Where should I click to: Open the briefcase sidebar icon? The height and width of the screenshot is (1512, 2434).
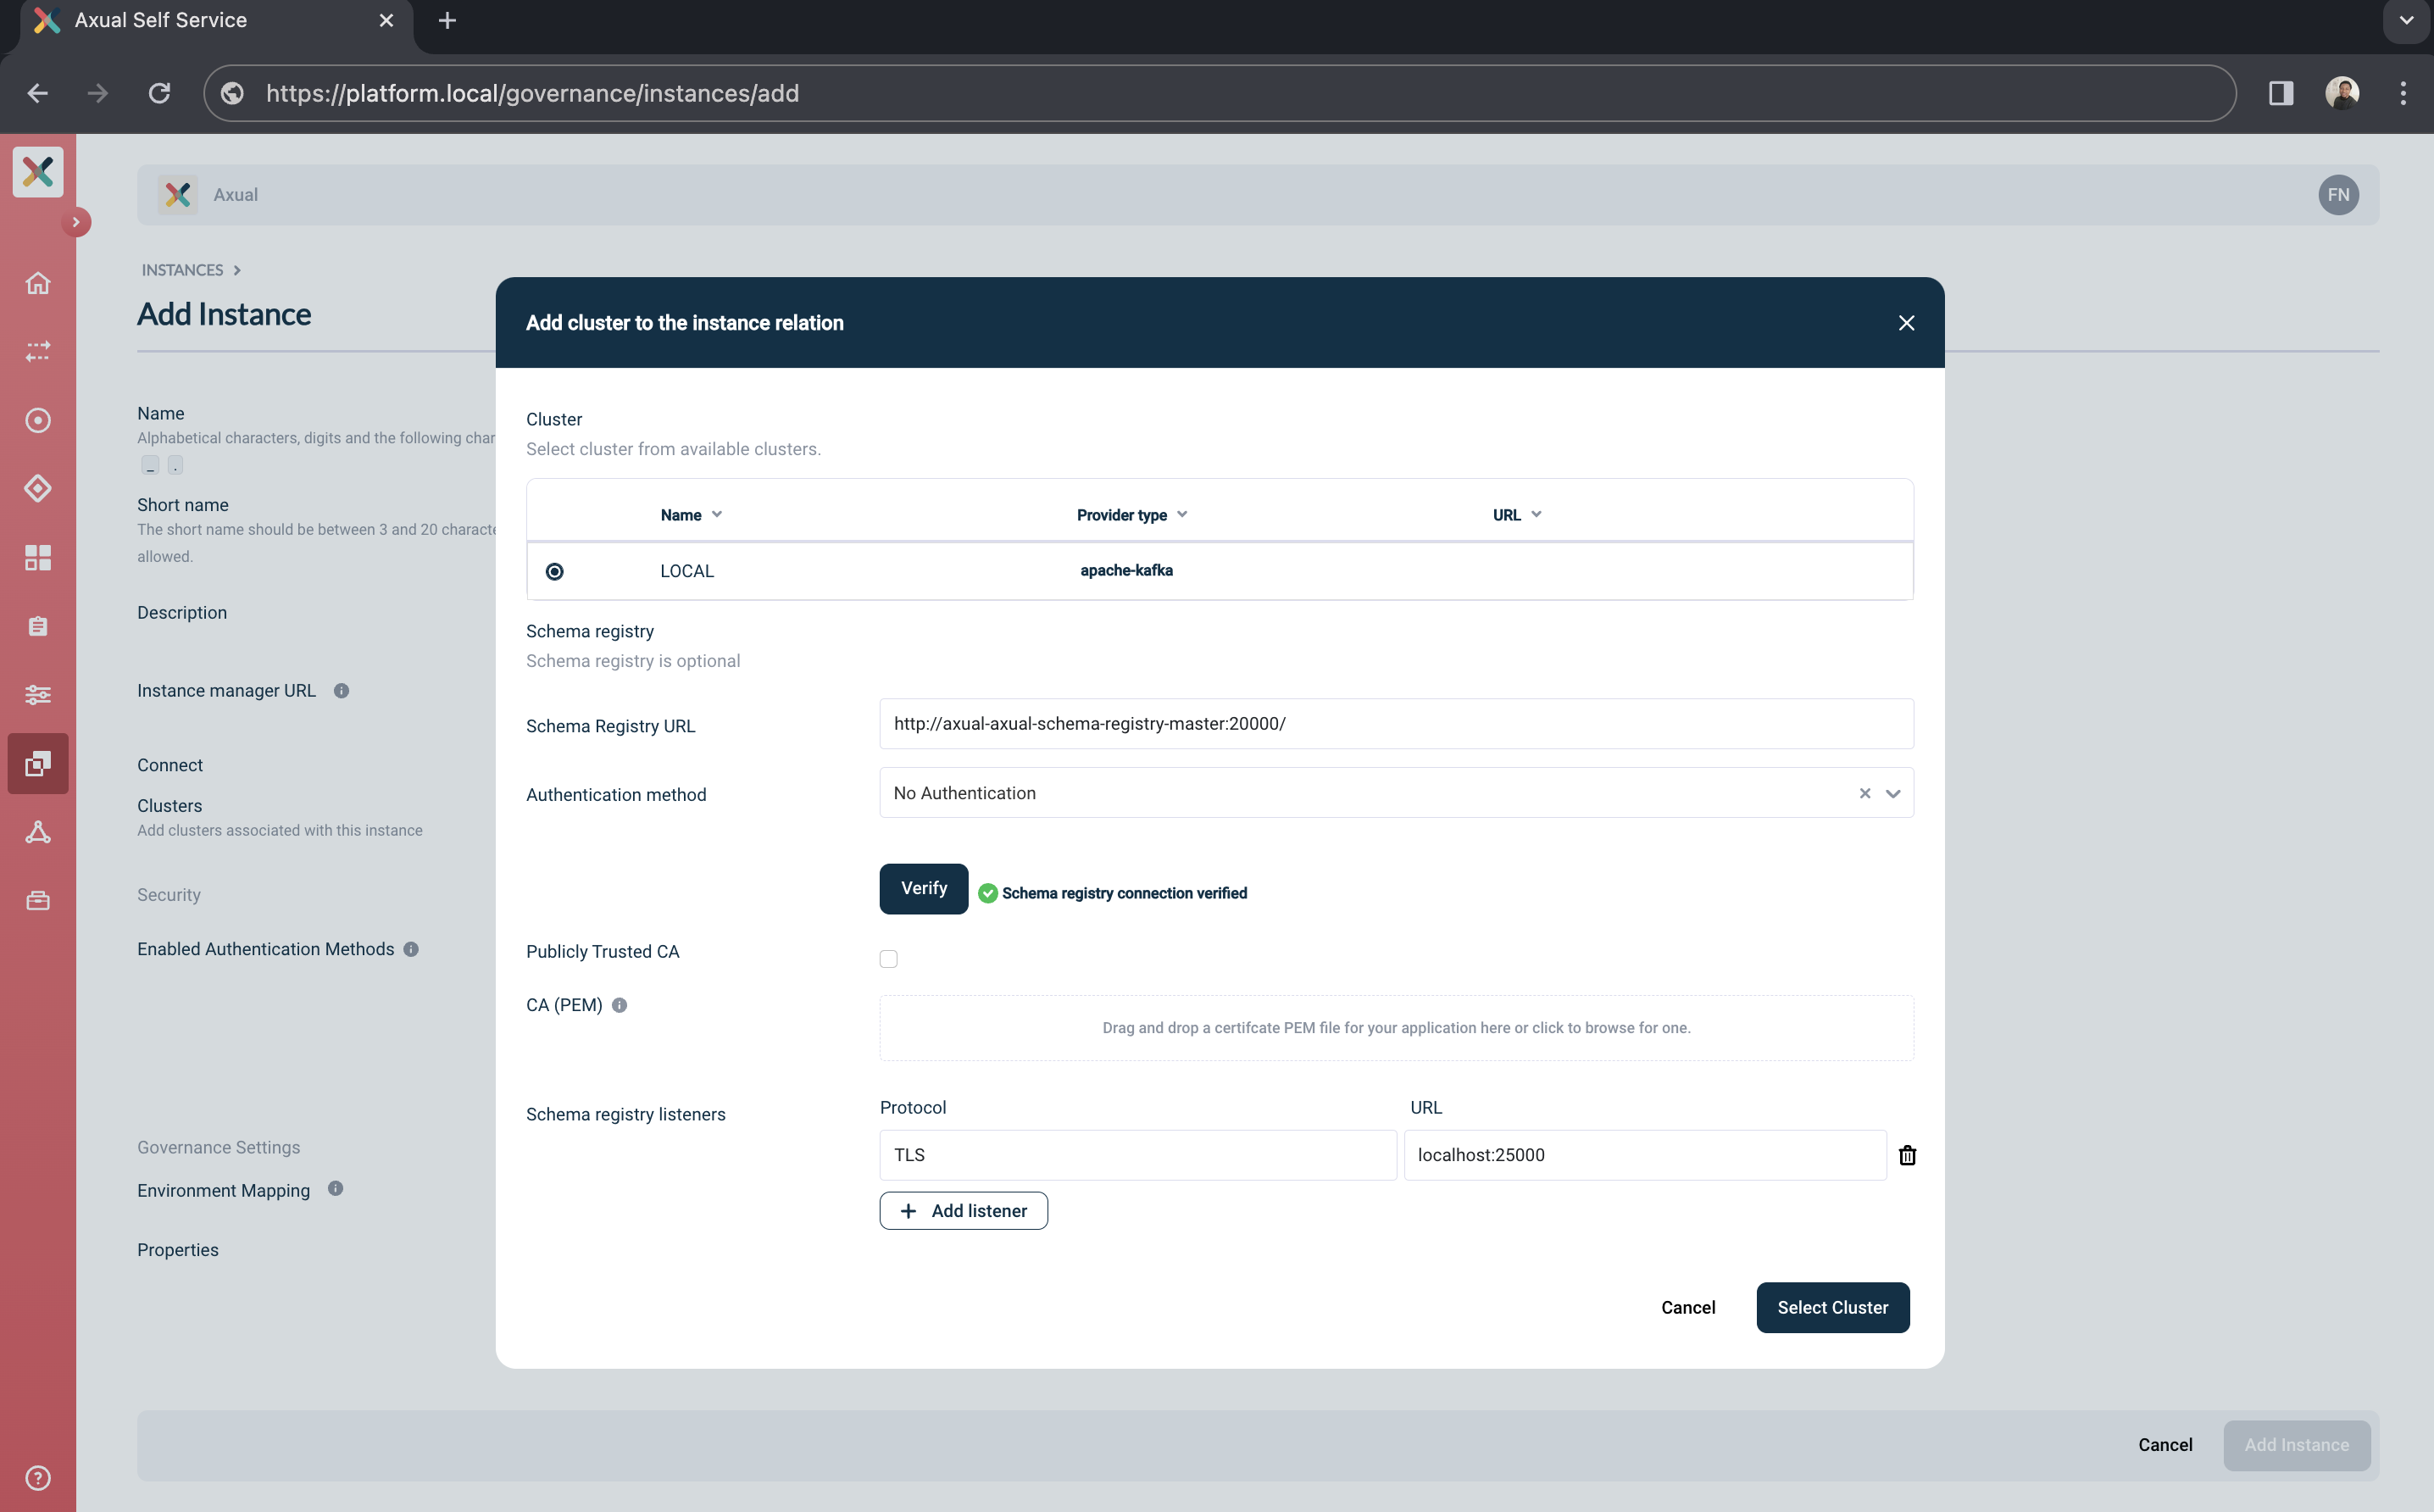point(38,901)
